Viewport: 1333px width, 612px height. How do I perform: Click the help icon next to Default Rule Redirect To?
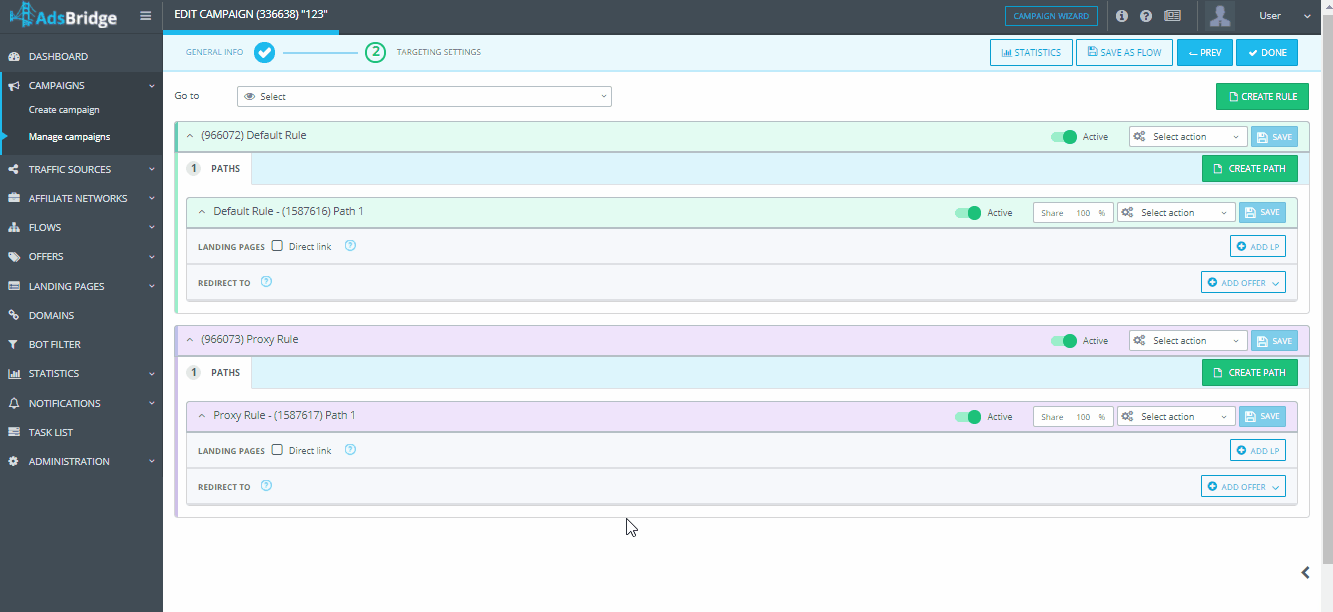point(266,282)
